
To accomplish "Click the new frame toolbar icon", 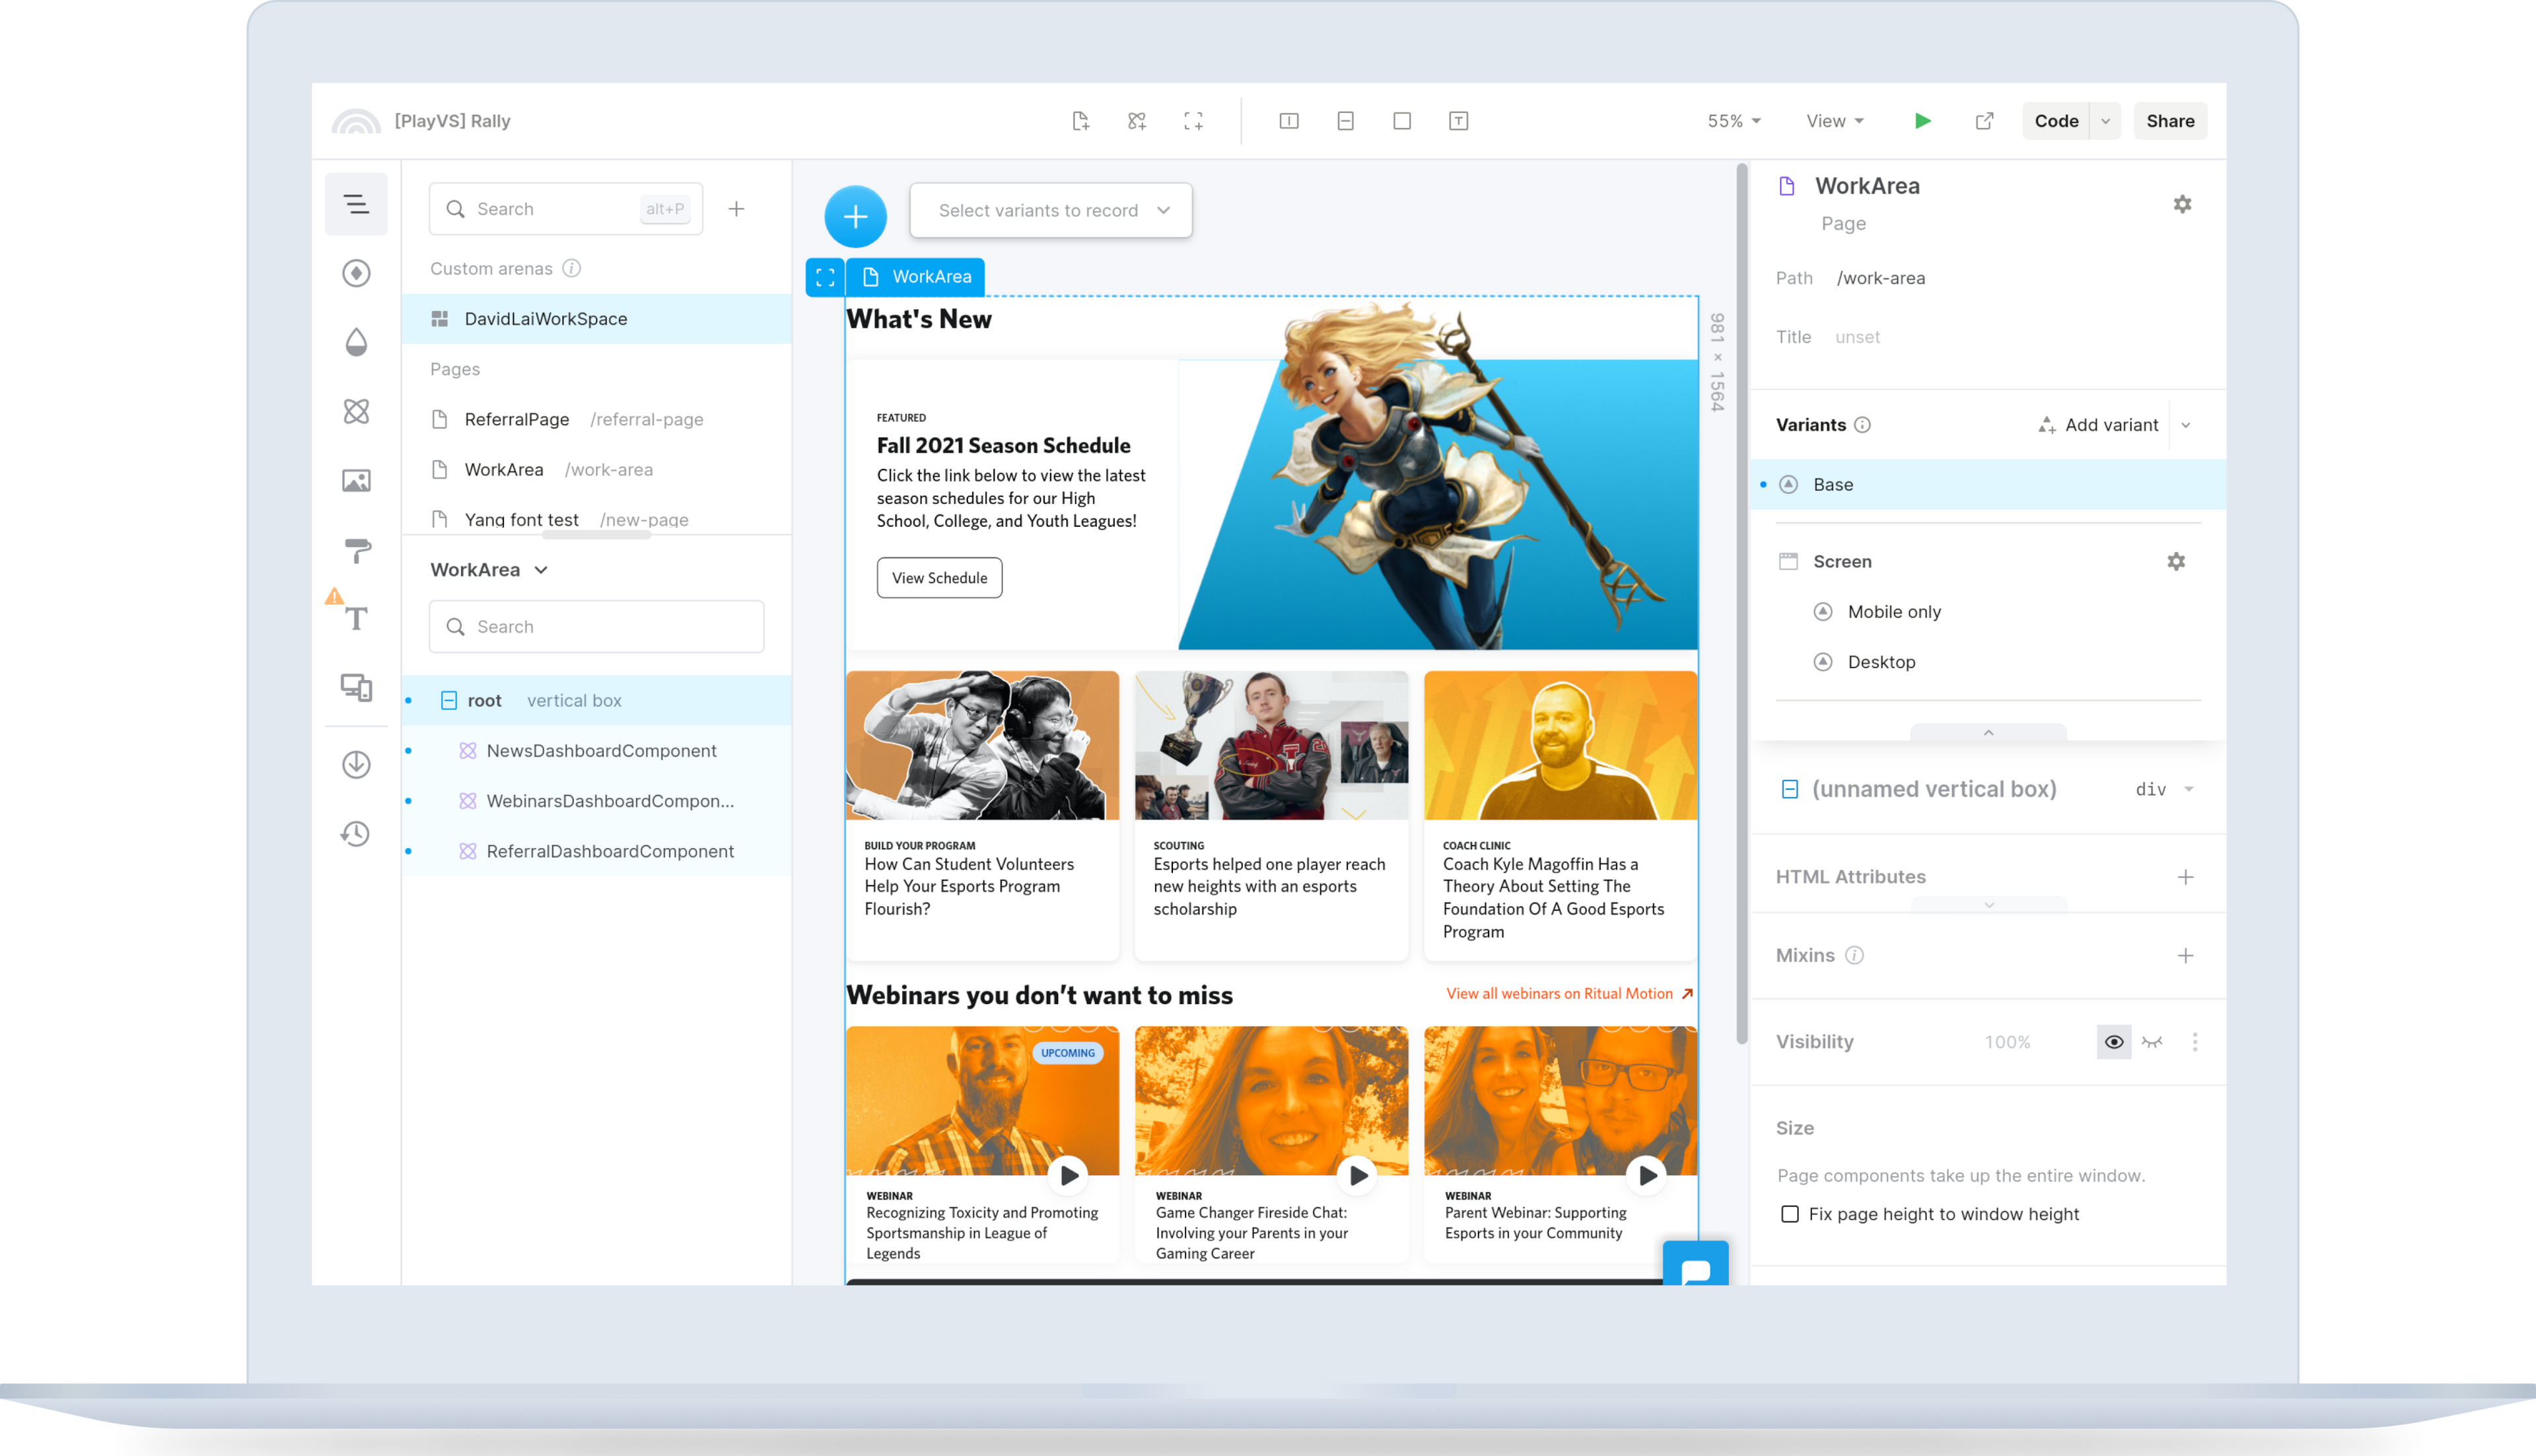I will (1193, 121).
